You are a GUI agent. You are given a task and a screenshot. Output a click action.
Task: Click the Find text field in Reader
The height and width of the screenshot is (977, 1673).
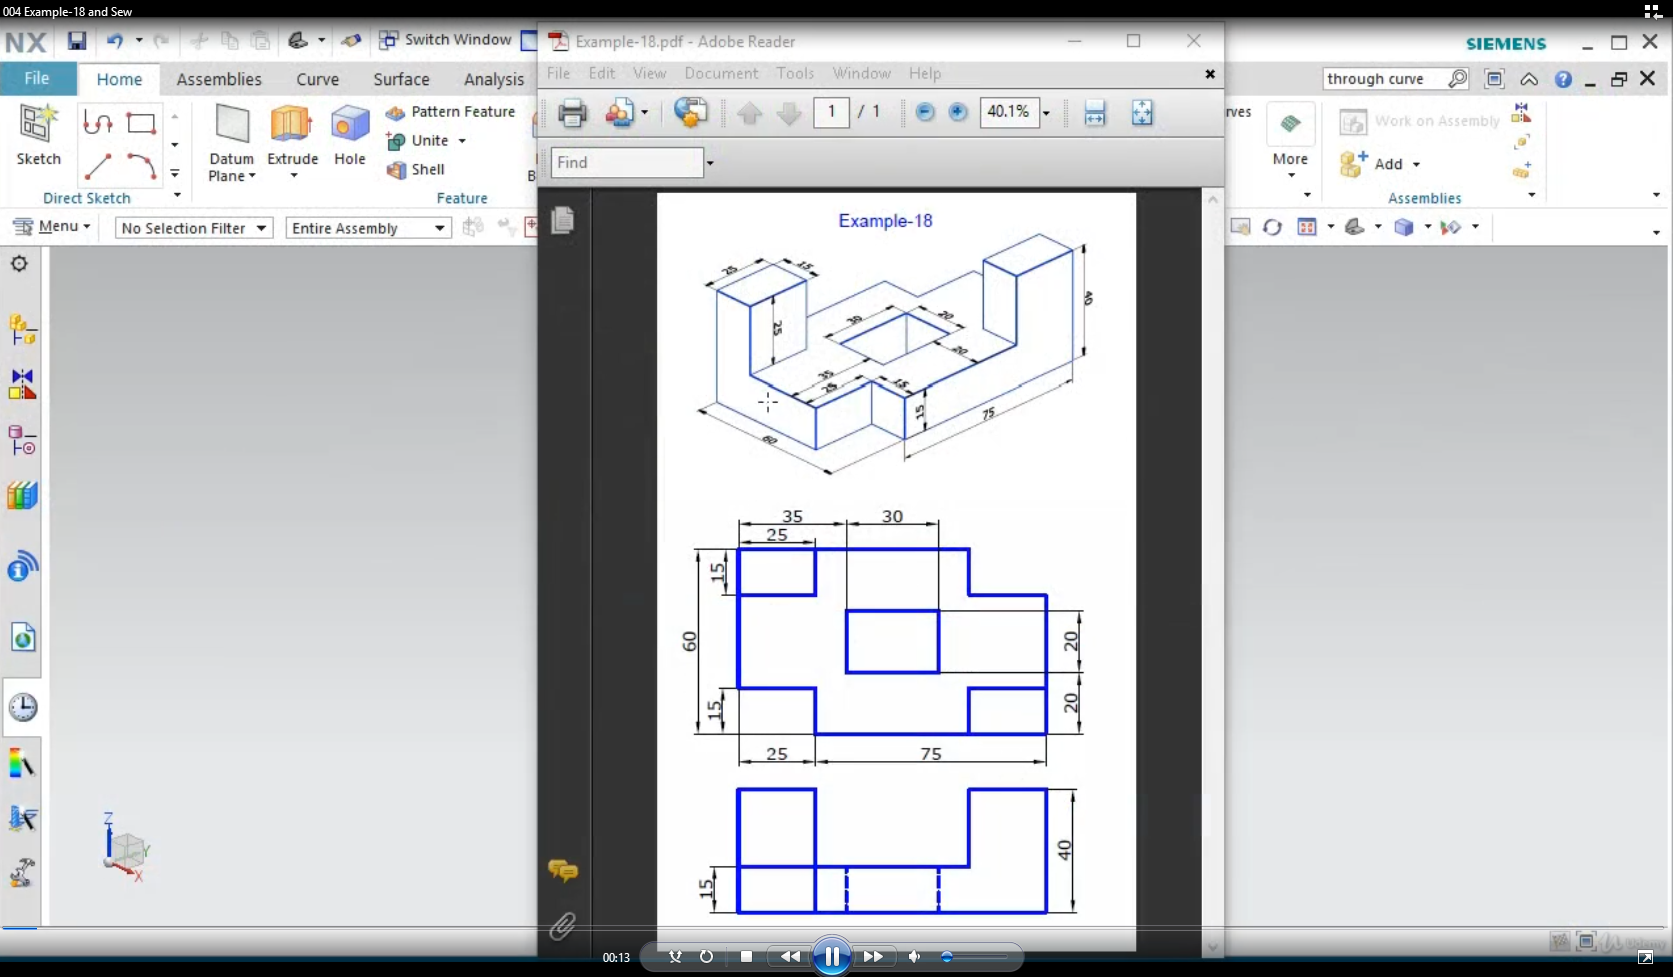coord(626,162)
